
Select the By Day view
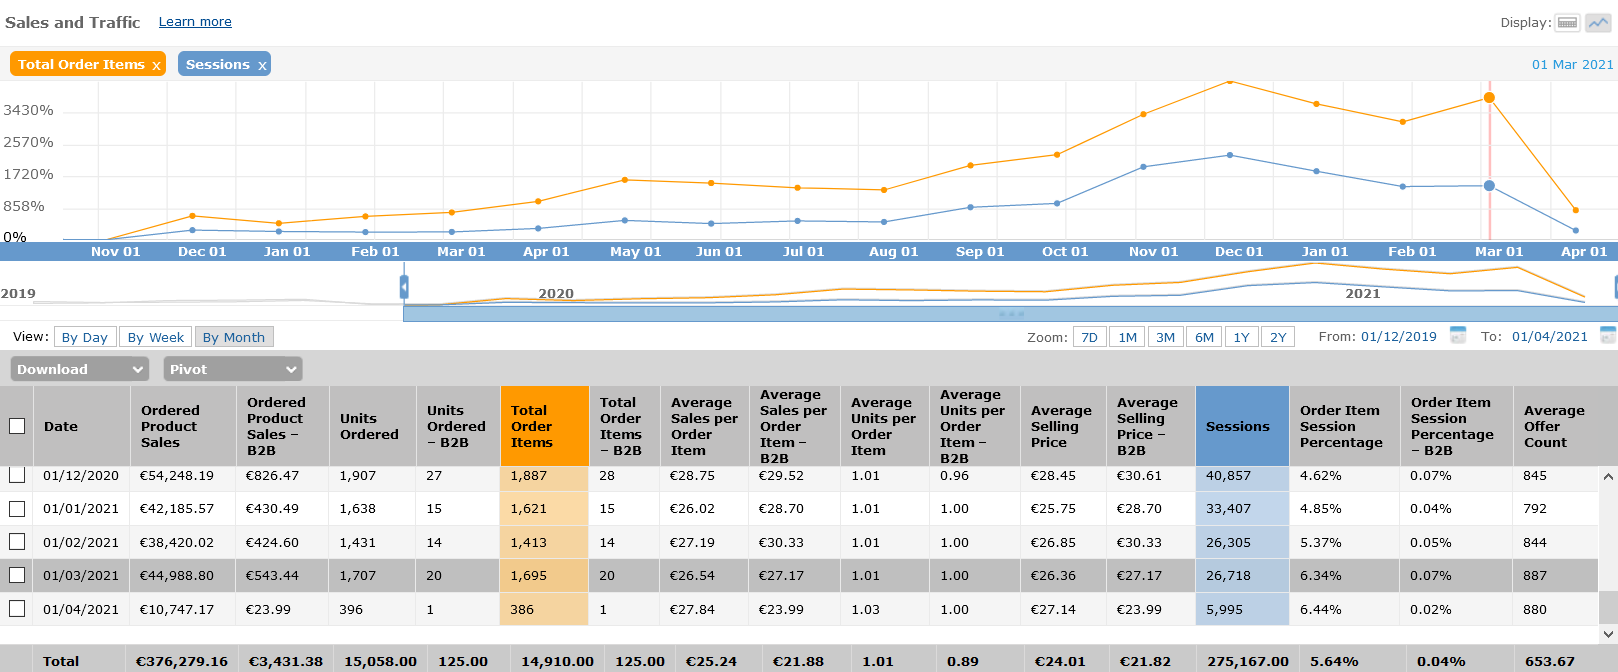pos(85,337)
